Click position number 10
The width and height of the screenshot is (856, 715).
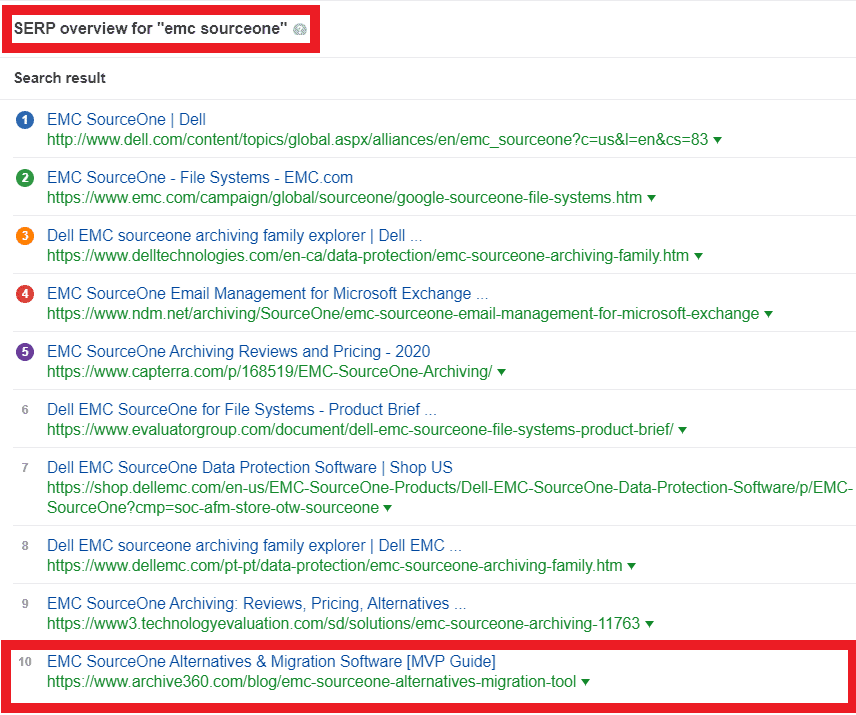coord(25,662)
